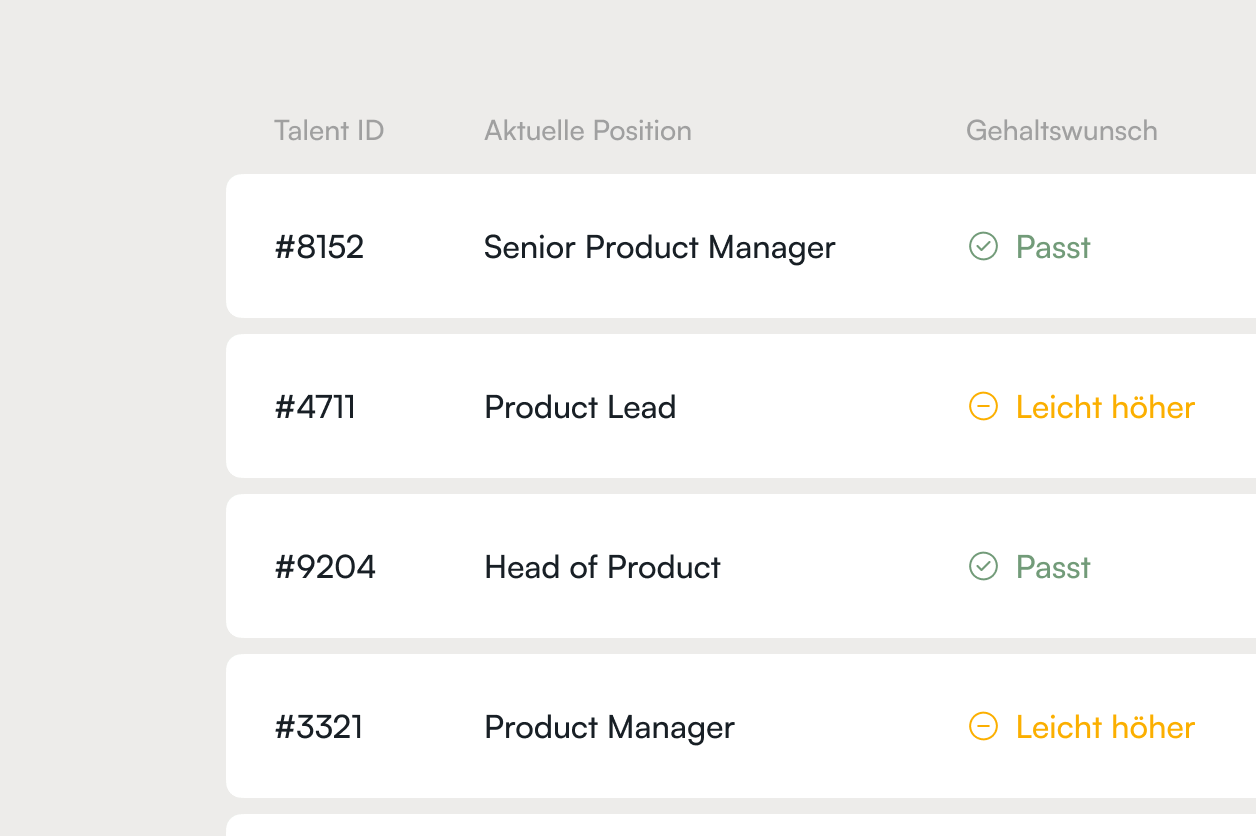Click Leicht höher label in row #4711

click(x=1105, y=407)
